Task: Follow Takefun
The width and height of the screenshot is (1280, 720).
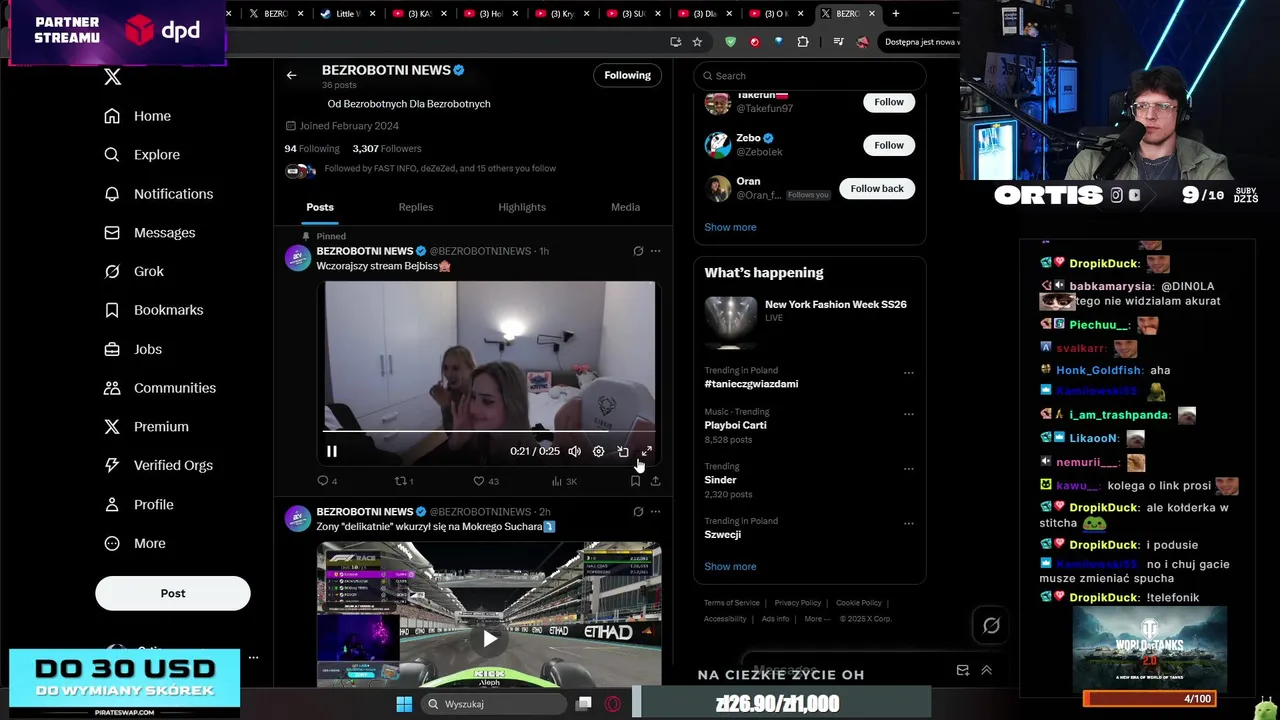Action: (x=889, y=102)
